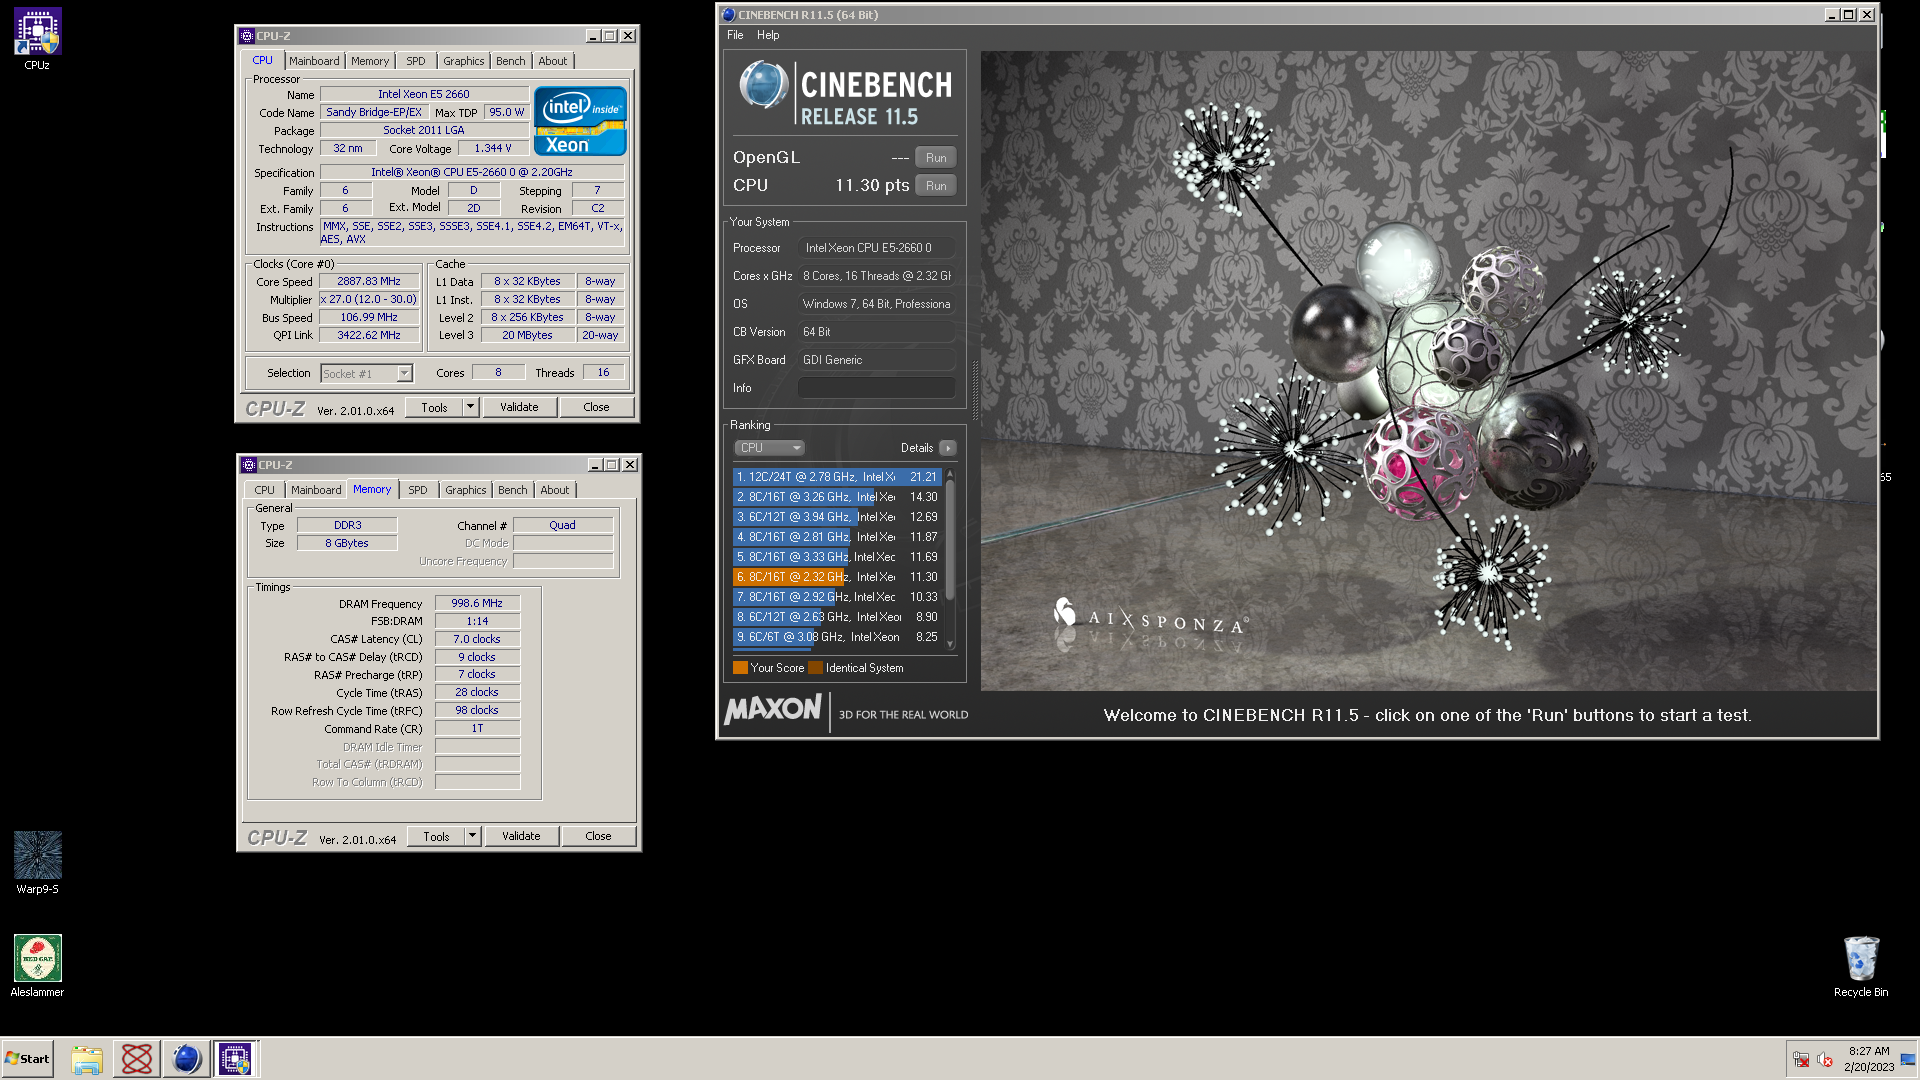Click the upper CPU-Z window title icon
This screenshot has width=1920, height=1080.
click(247, 36)
